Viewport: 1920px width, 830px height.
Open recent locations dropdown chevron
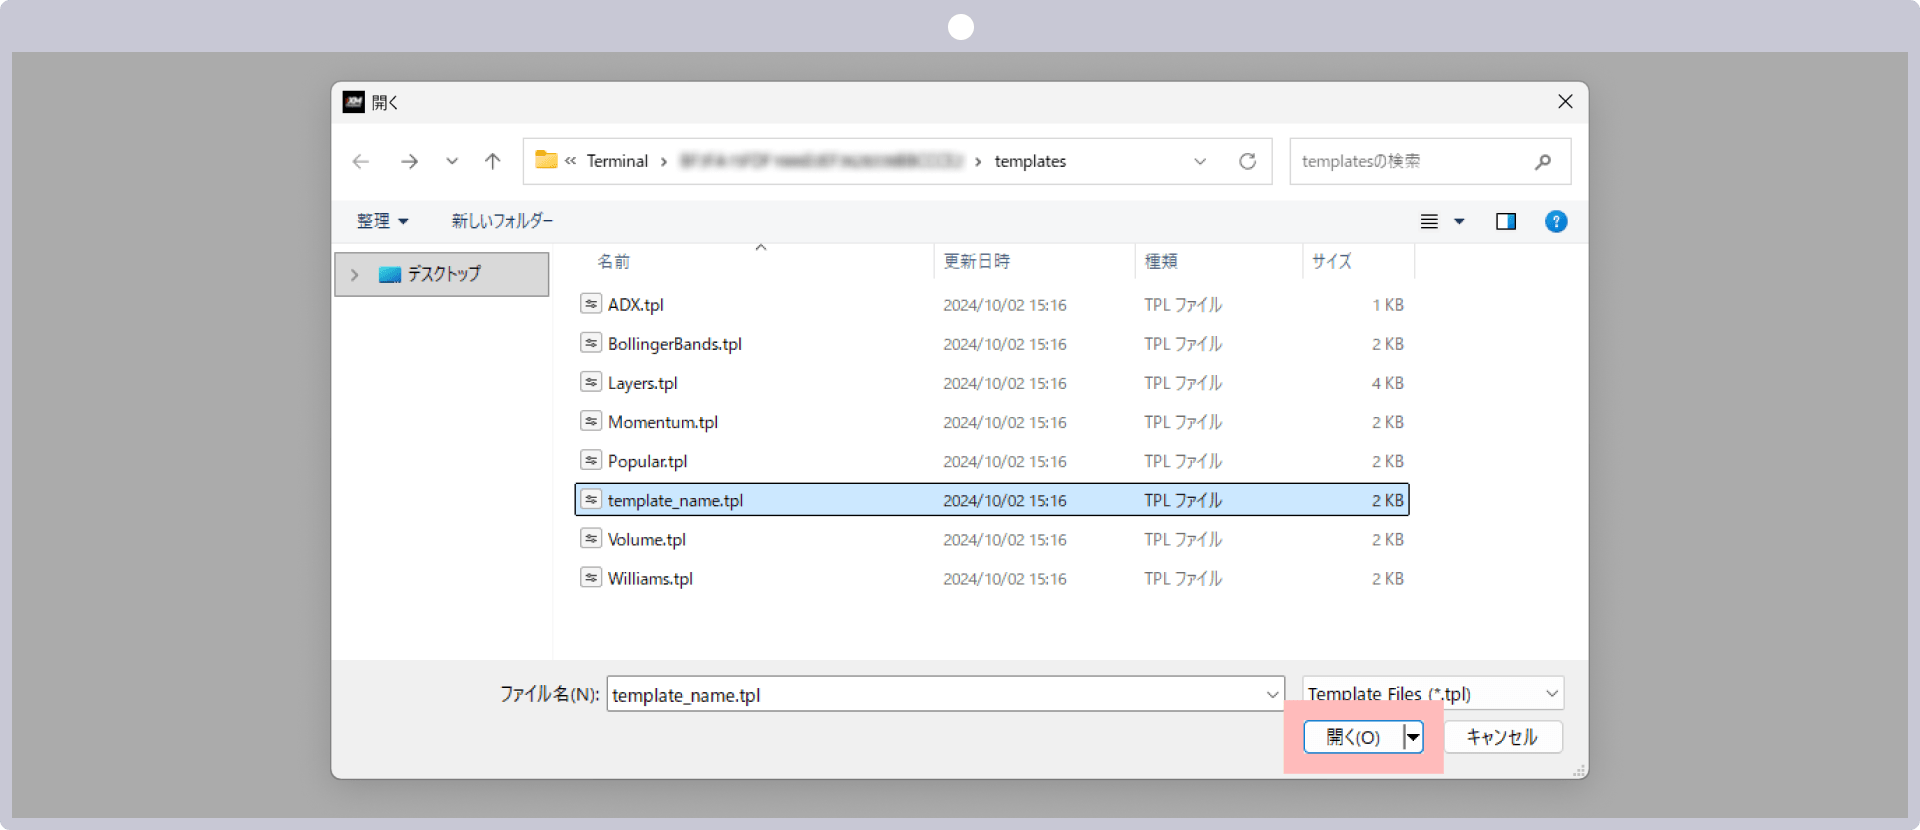click(452, 161)
